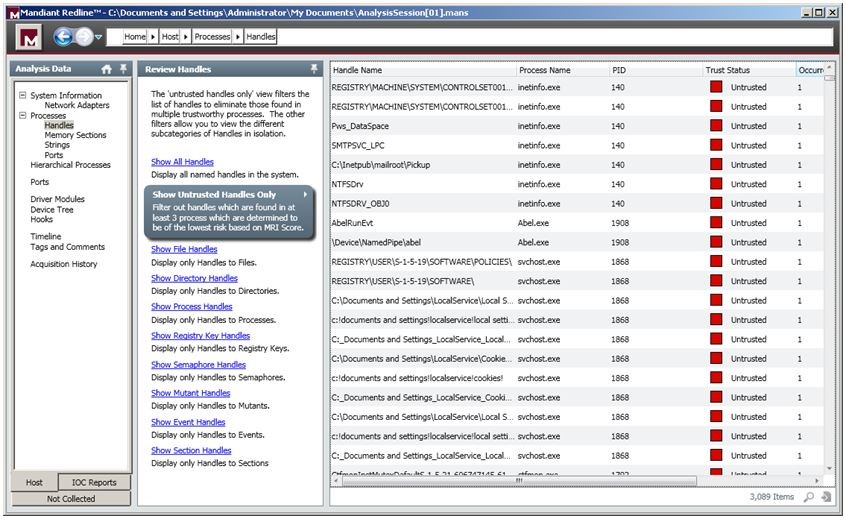Expand the arrow after Host breadcrumb
Viewport: 846px width, 520px height.
[x=186, y=37]
